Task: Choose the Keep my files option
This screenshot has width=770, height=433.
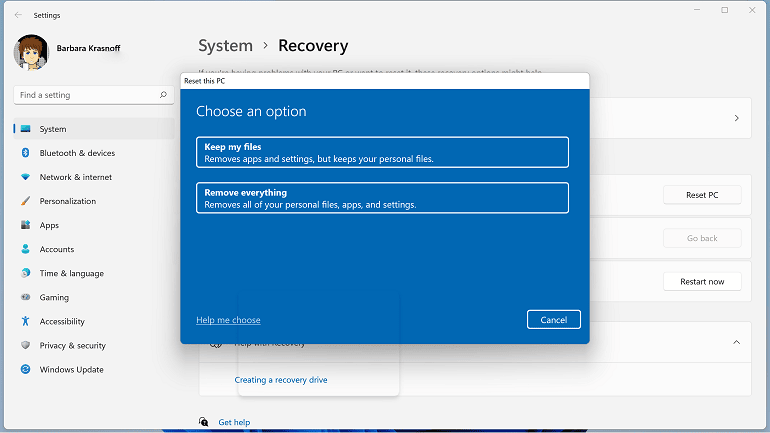Action: (x=382, y=152)
